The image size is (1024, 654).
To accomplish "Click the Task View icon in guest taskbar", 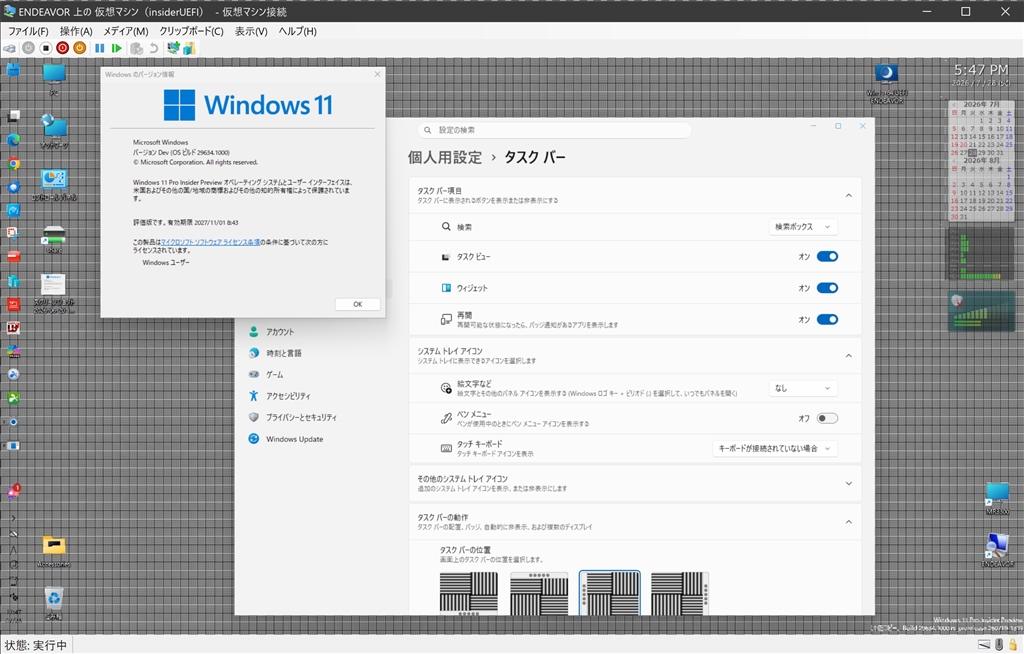I will tap(13, 116).
